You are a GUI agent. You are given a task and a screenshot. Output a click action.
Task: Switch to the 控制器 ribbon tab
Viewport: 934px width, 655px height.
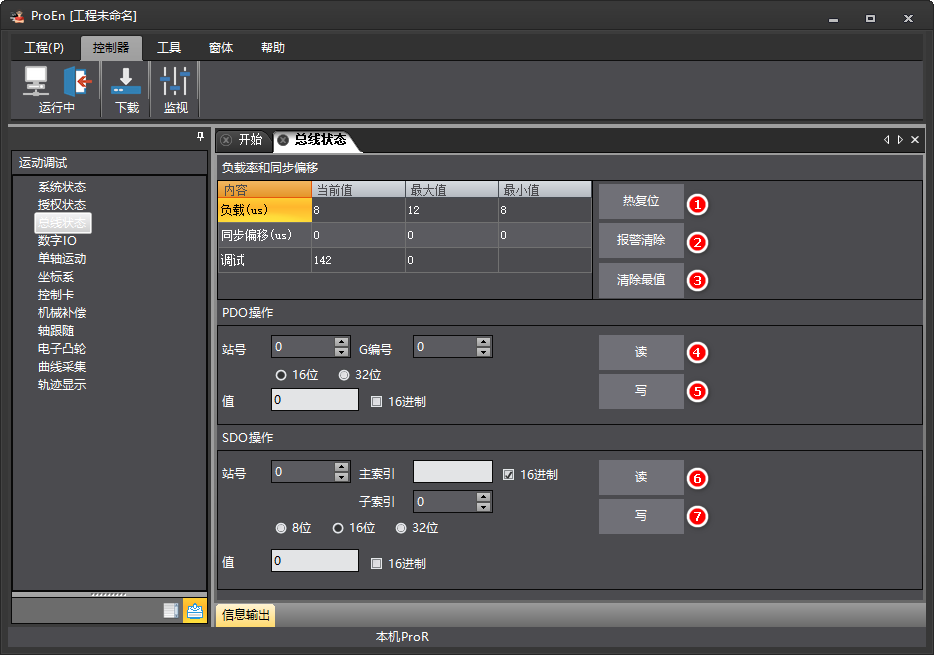[111, 48]
